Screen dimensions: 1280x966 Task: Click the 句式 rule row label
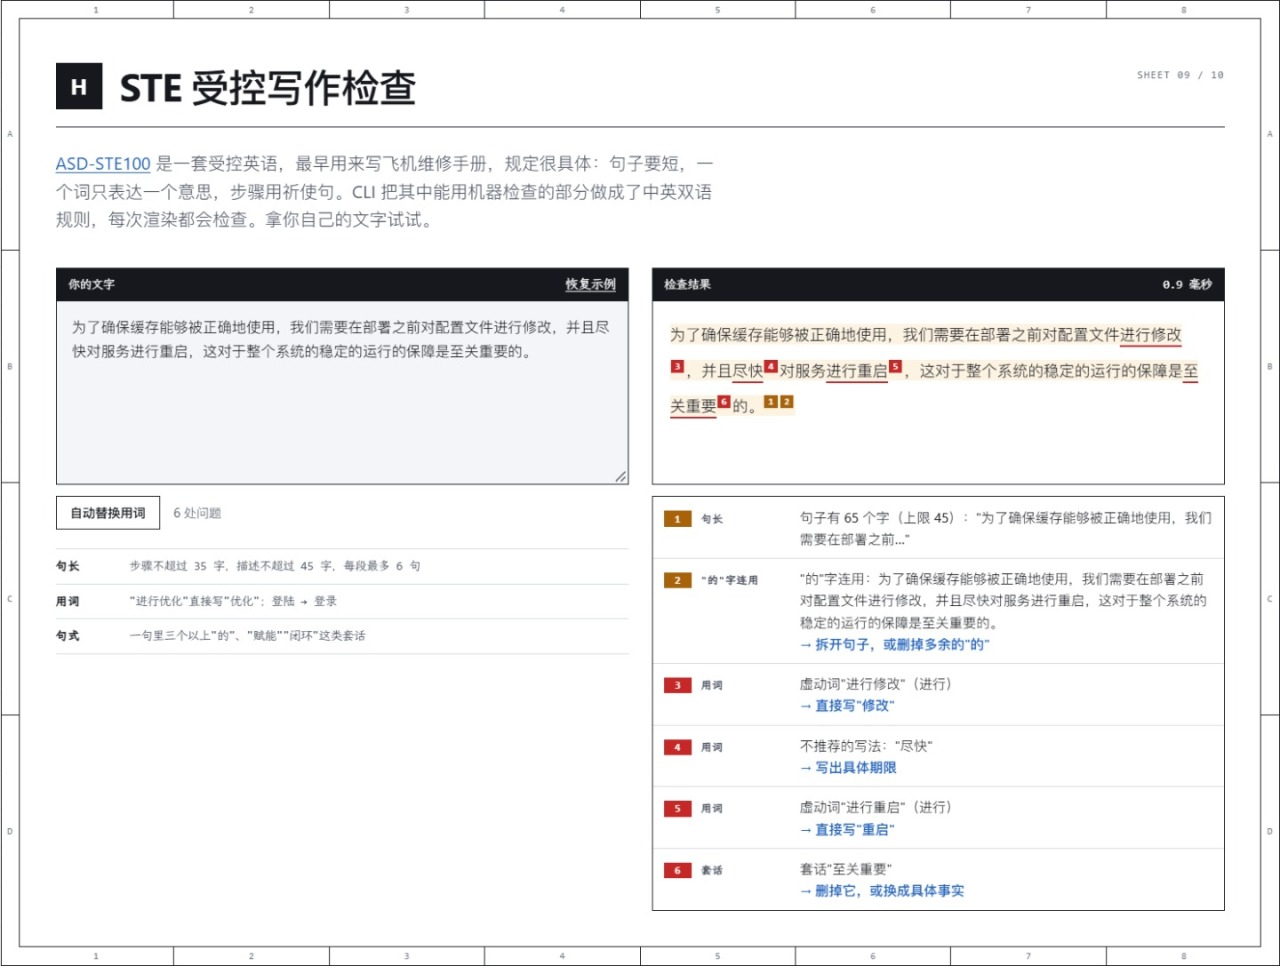point(68,636)
